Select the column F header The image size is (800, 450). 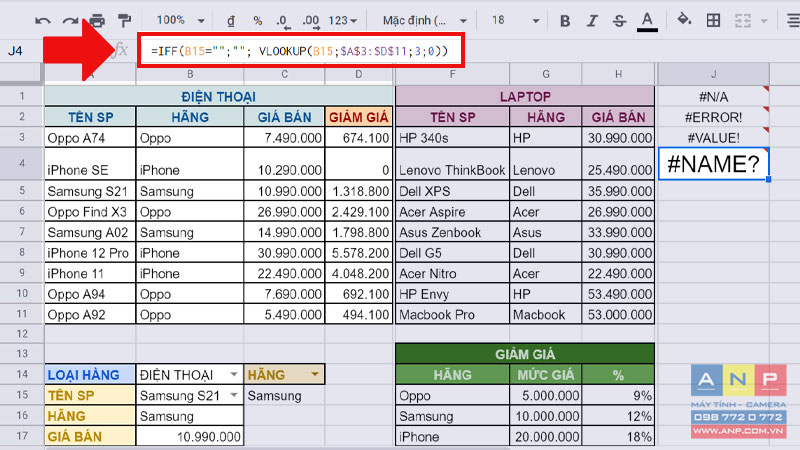(x=452, y=74)
